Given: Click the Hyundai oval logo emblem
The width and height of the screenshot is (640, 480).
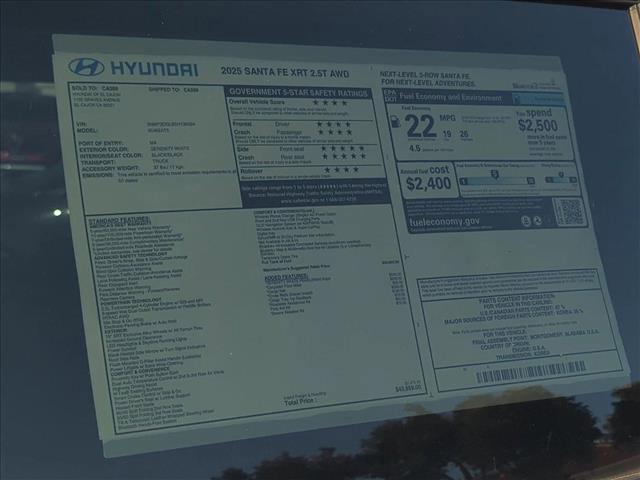Looking at the screenshot, I should pyautogui.click(x=86, y=67).
